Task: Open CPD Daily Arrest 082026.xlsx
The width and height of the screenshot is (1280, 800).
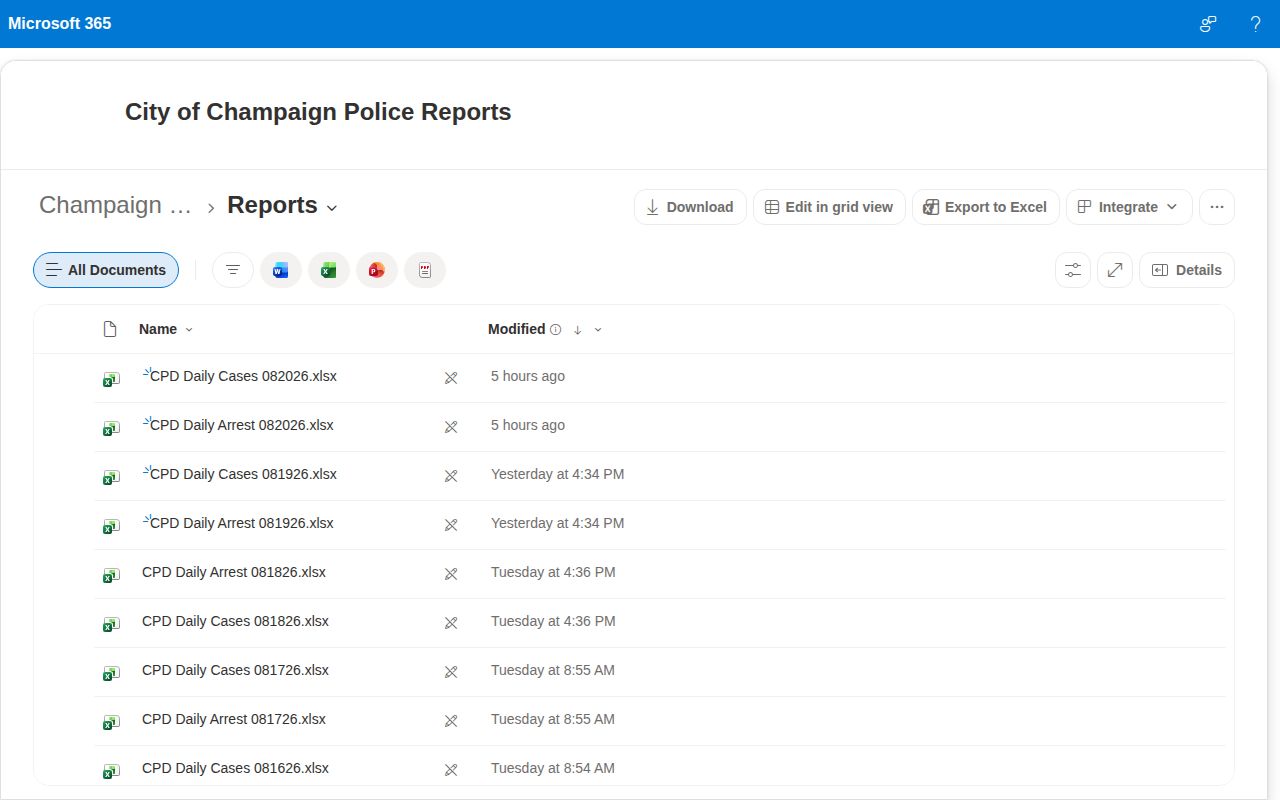Action: [242, 425]
